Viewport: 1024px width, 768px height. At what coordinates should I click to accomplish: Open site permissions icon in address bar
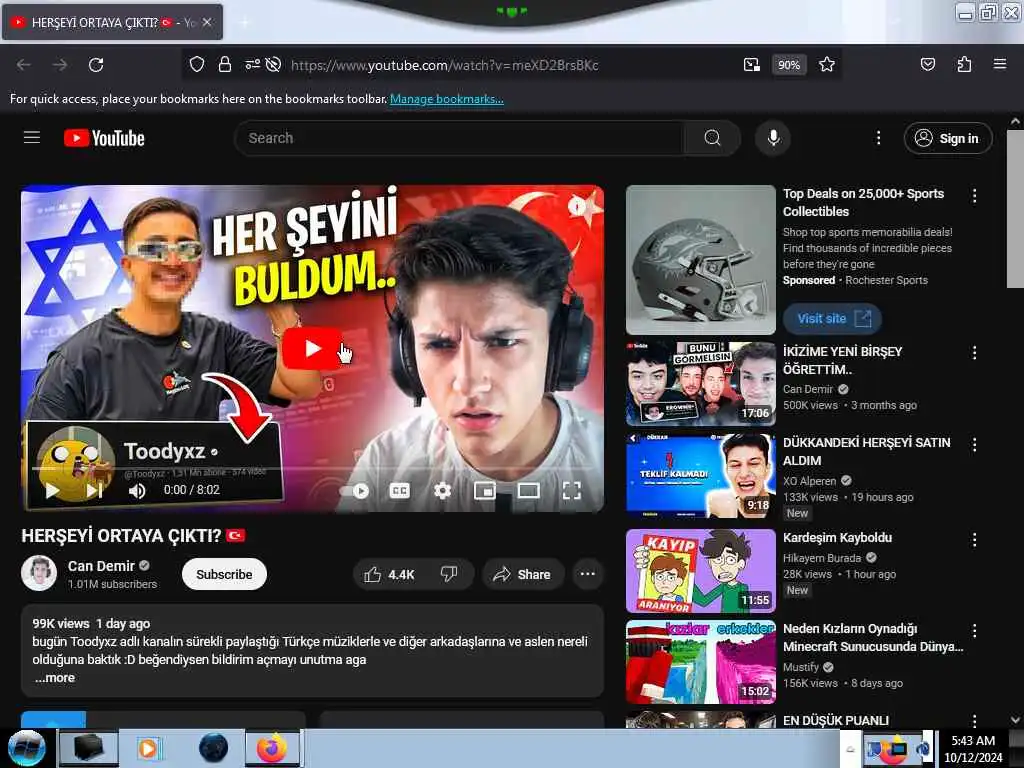pyautogui.click(x=252, y=64)
